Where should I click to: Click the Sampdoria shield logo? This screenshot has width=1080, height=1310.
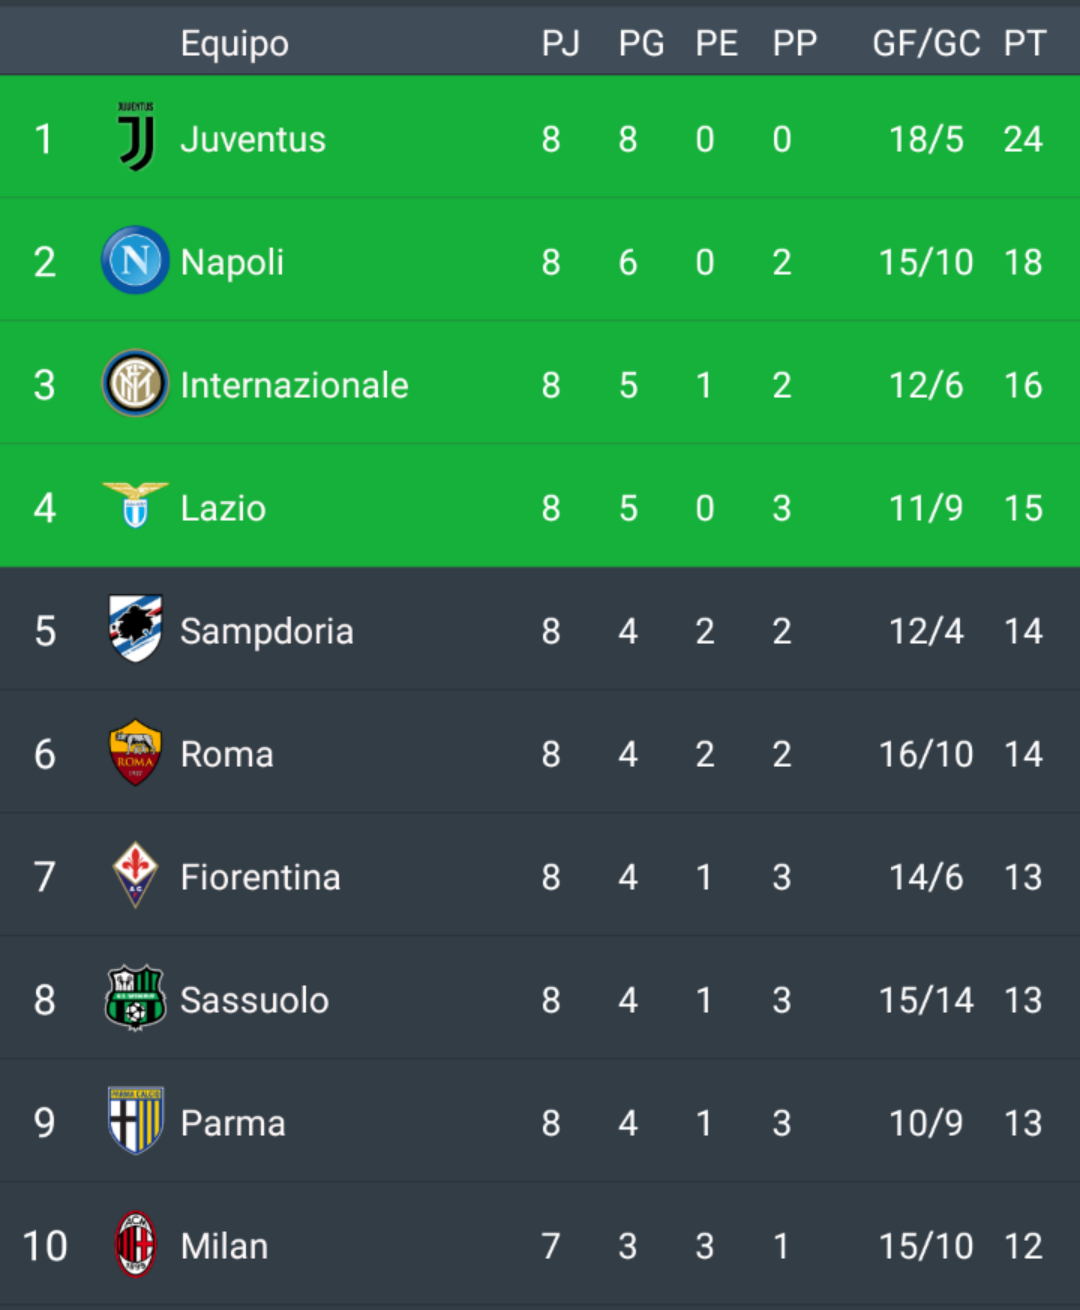pyautogui.click(x=135, y=629)
